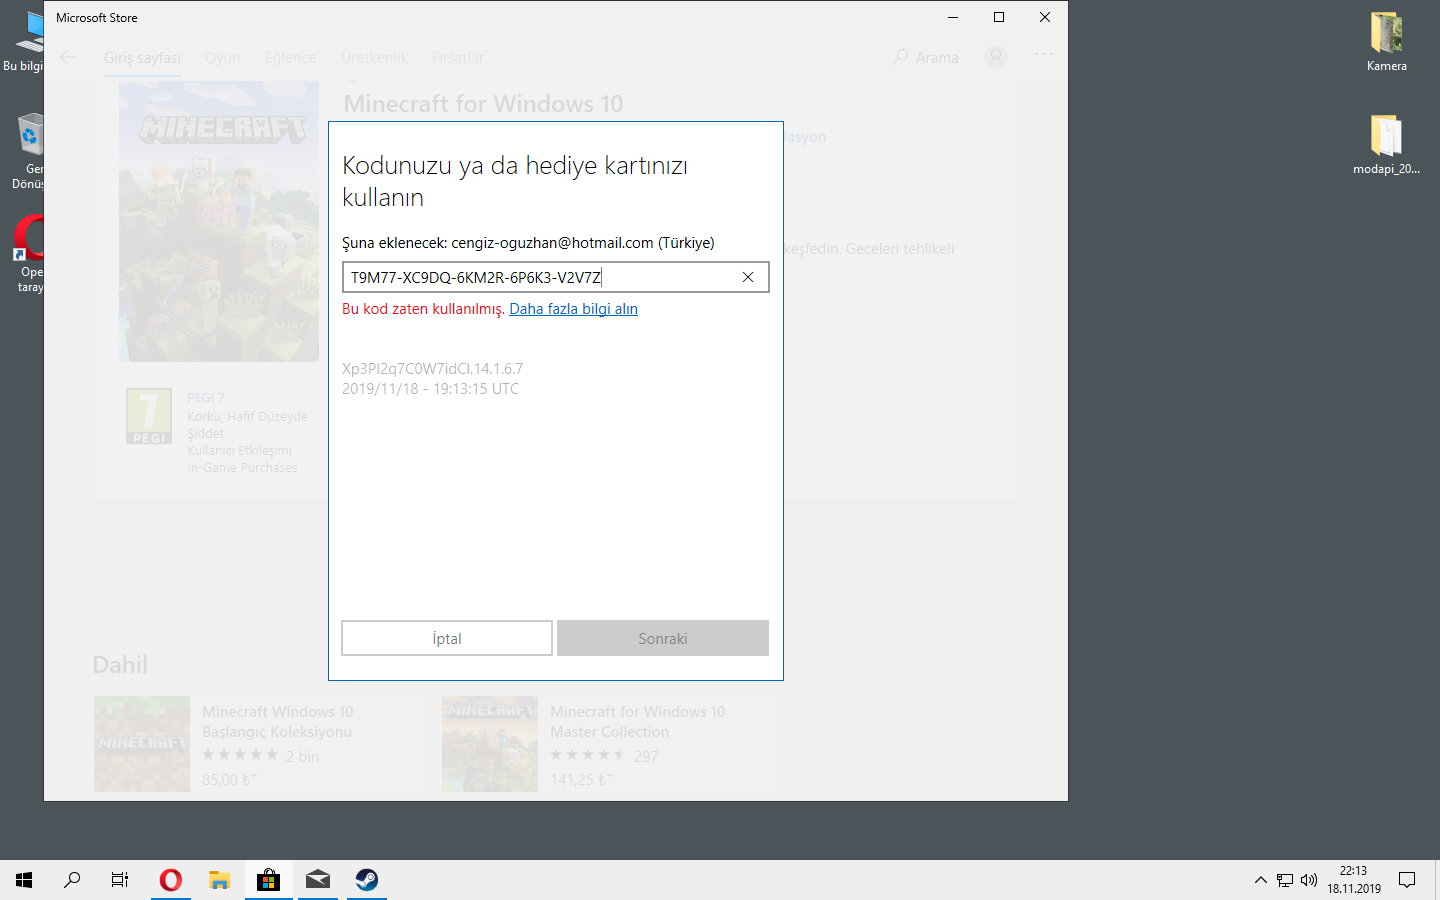The image size is (1440, 900).
Task: Open File Explorer from the taskbar
Action: [x=220, y=880]
